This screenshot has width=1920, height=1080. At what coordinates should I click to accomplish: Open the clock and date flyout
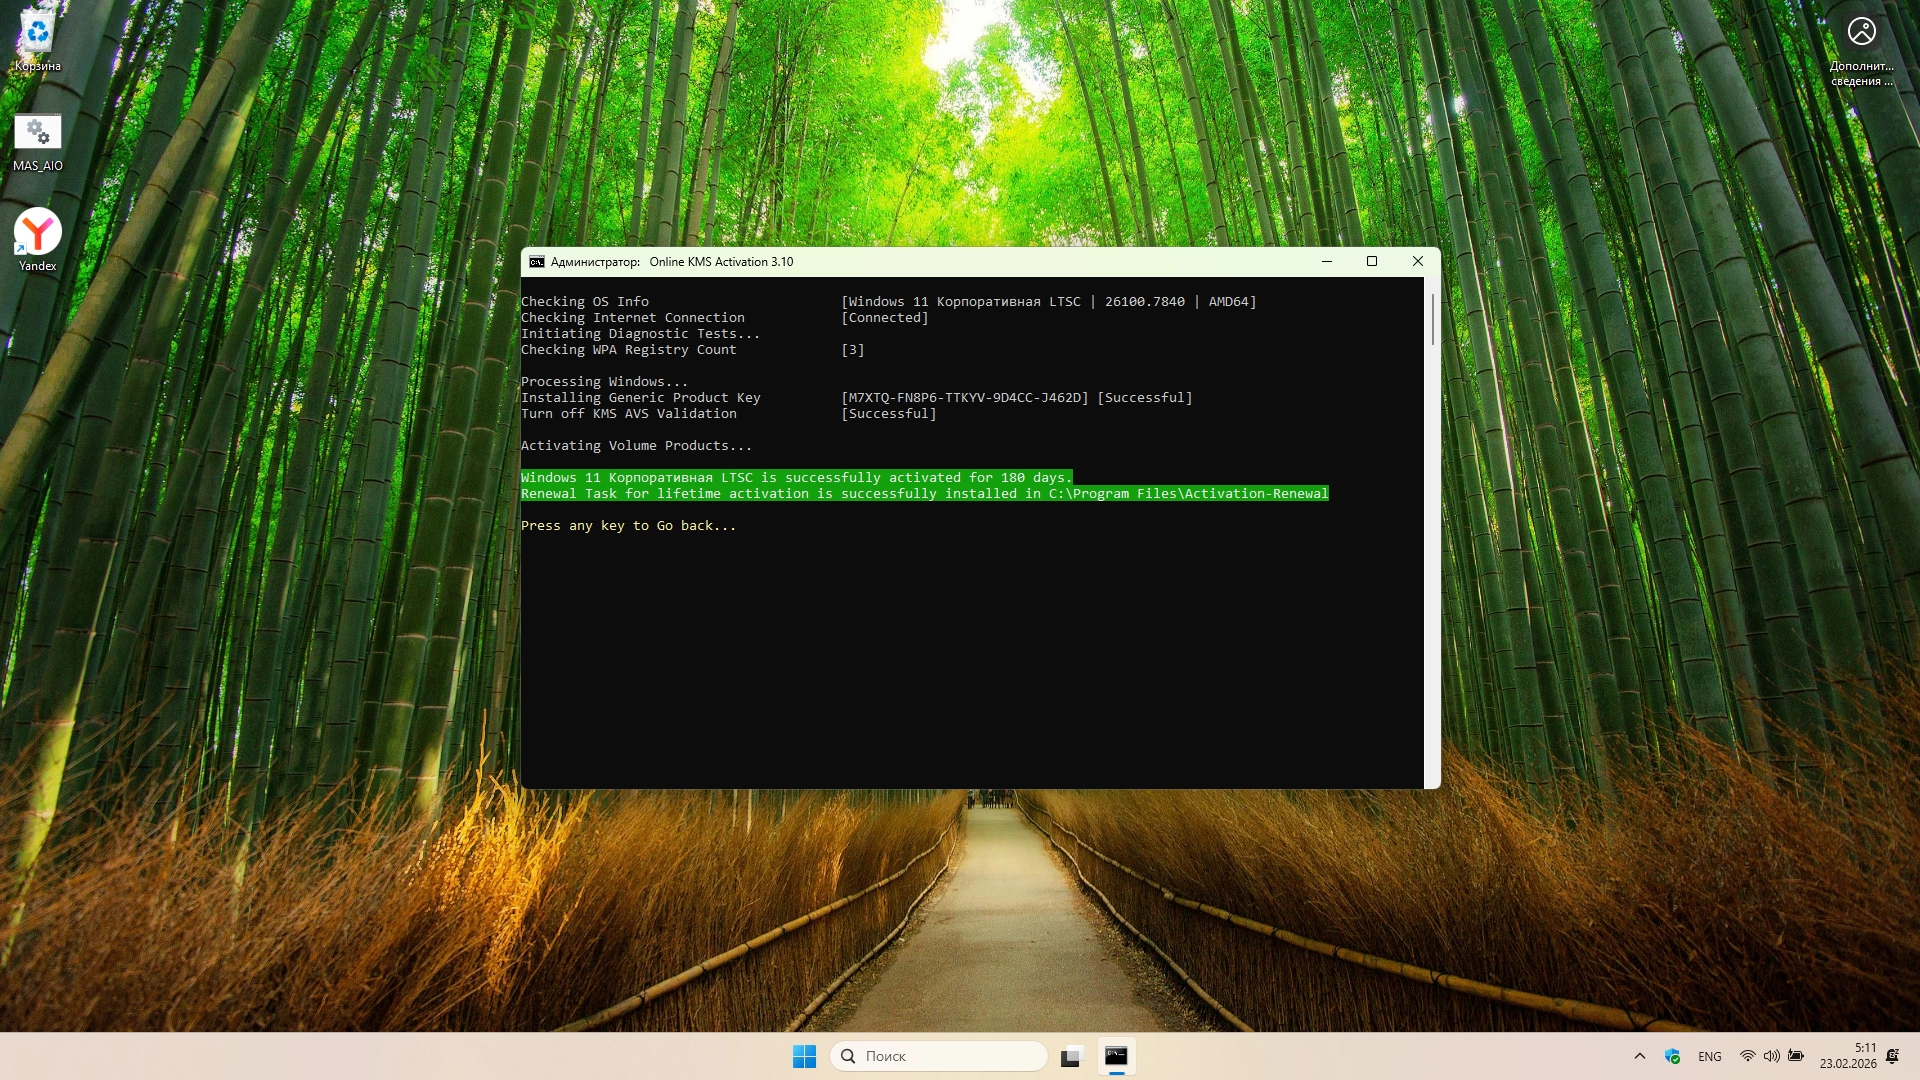pos(1848,1056)
